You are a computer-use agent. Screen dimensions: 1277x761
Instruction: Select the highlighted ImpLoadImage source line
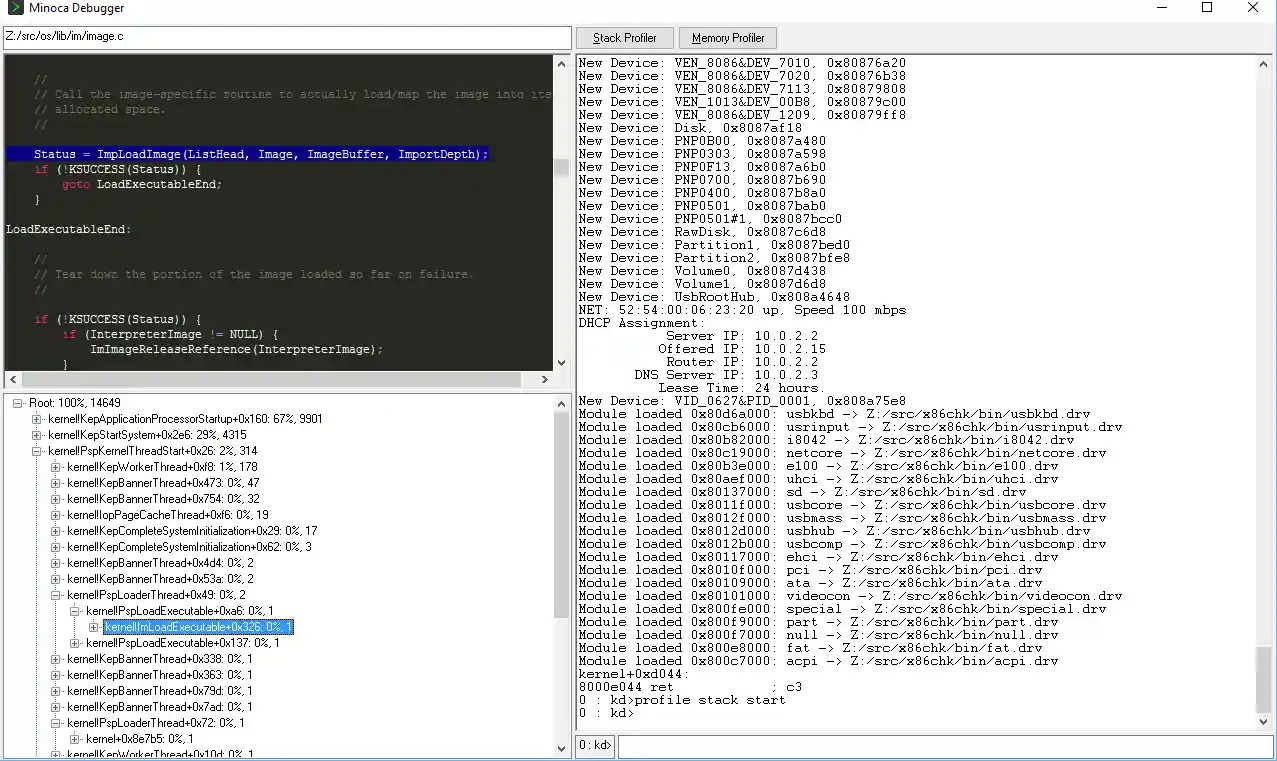[x=250, y=154]
